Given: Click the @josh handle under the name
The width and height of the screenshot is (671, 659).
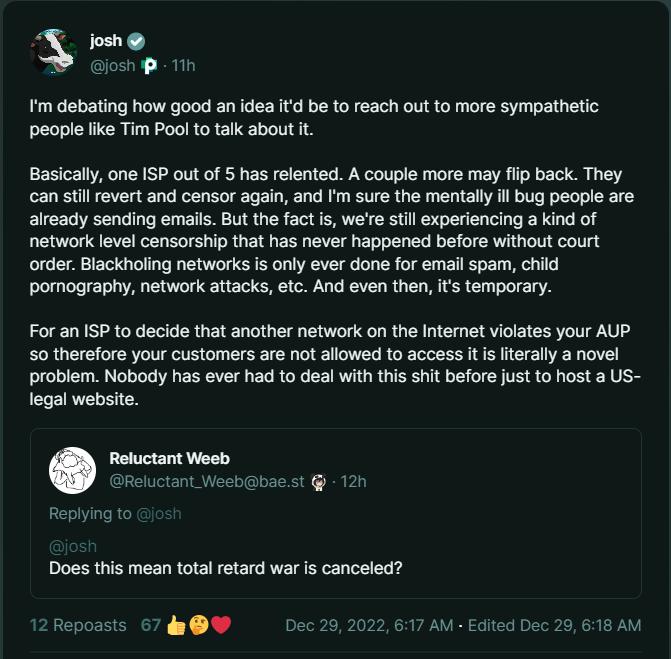Looking at the screenshot, I should 112,66.
